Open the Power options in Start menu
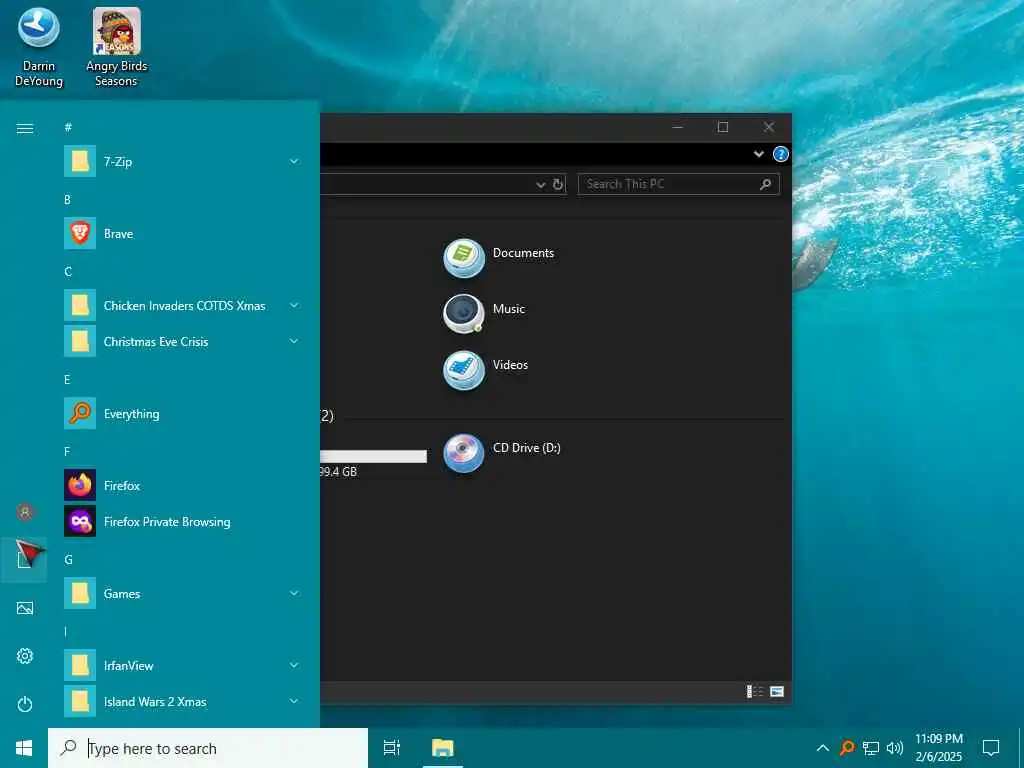The width and height of the screenshot is (1024, 768). coord(25,704)
